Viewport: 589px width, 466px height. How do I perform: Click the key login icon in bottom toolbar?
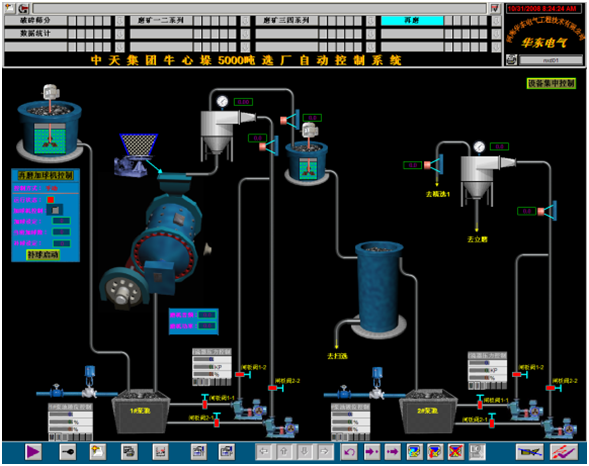click(x=68, y=452)
